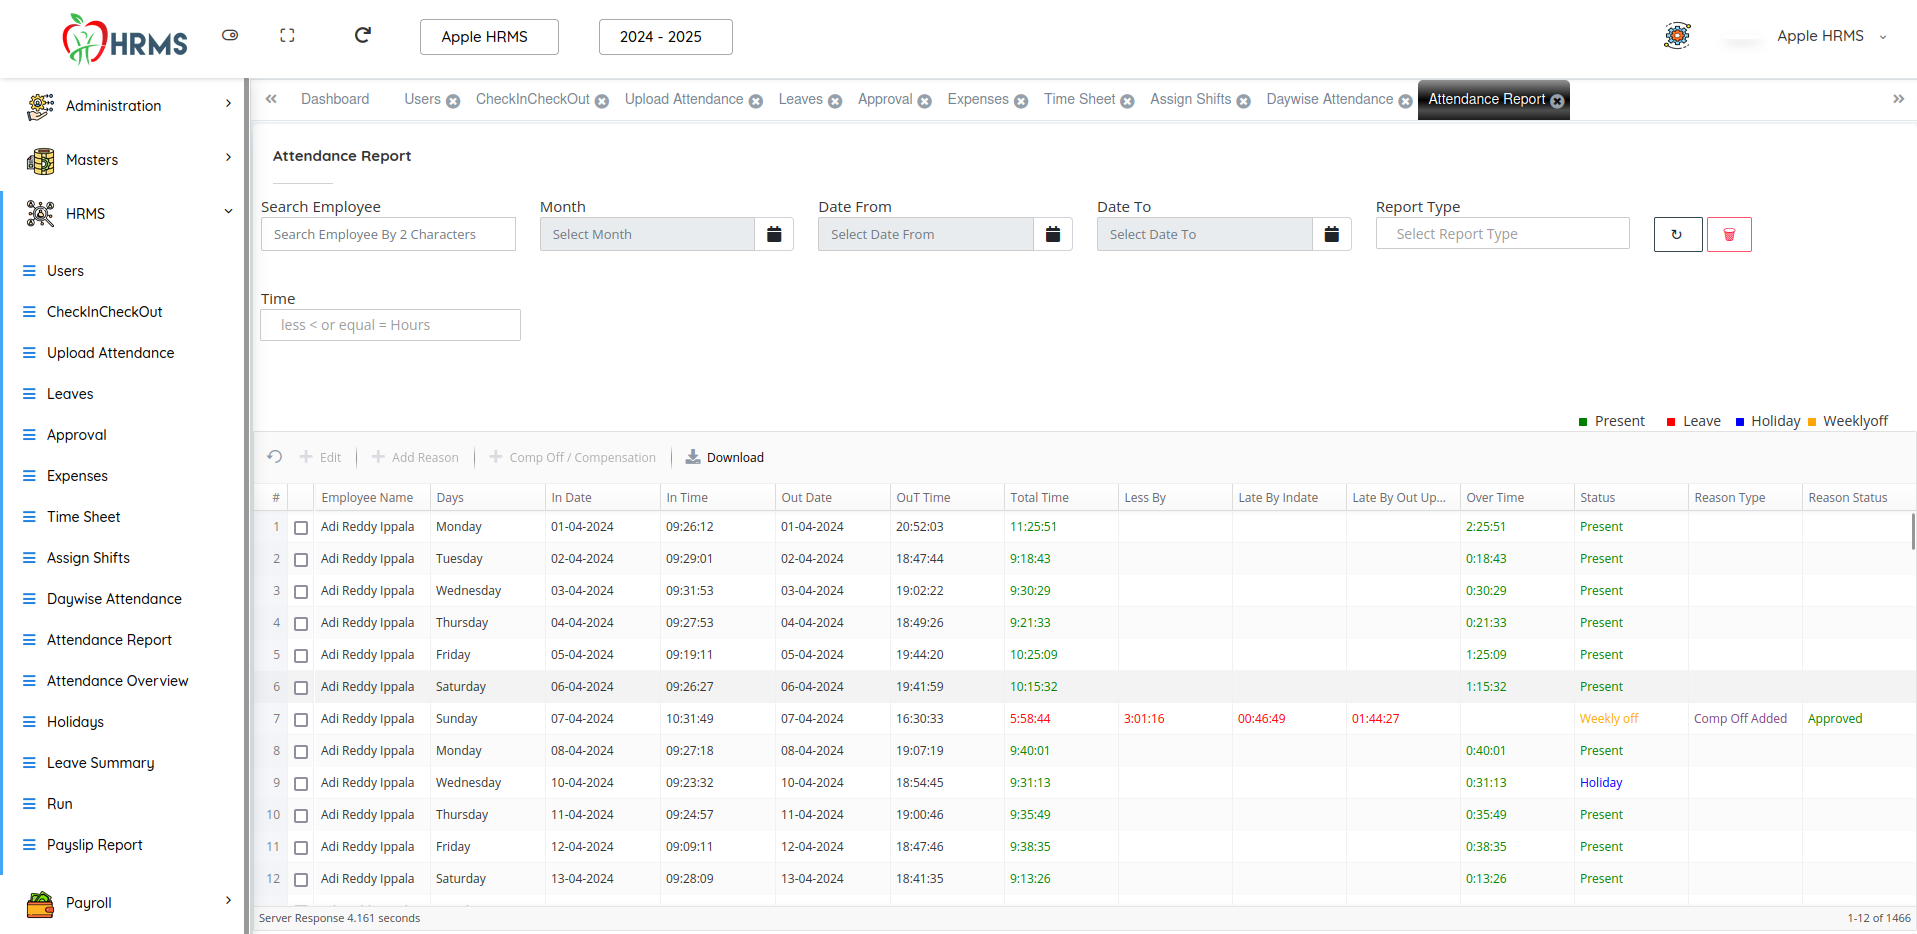Click the red trash clear button
This screenshot has width=1917, height=934.
(x=1729, y=234)
